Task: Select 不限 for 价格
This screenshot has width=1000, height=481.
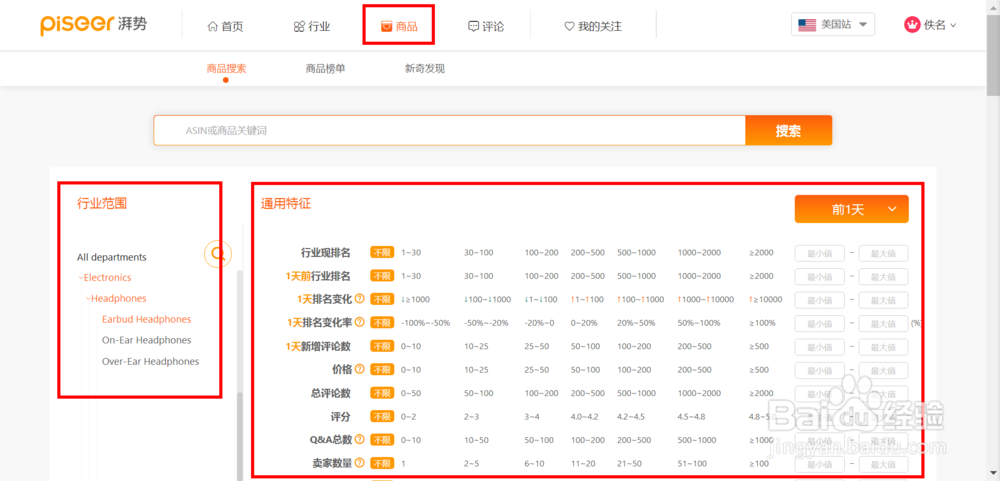Action: click(382, 369)
